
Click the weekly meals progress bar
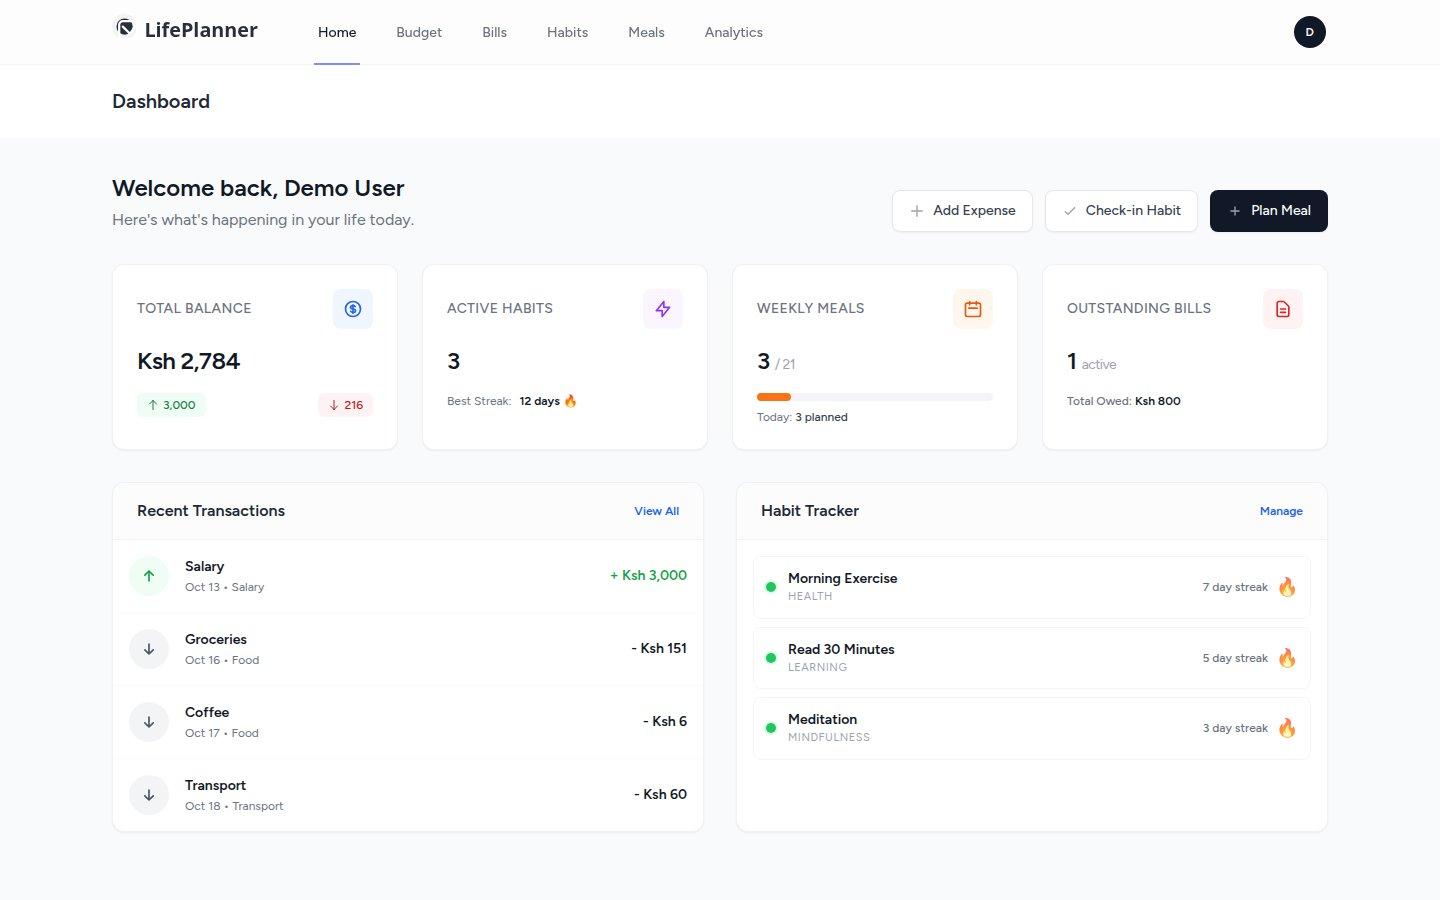point(875,397)
